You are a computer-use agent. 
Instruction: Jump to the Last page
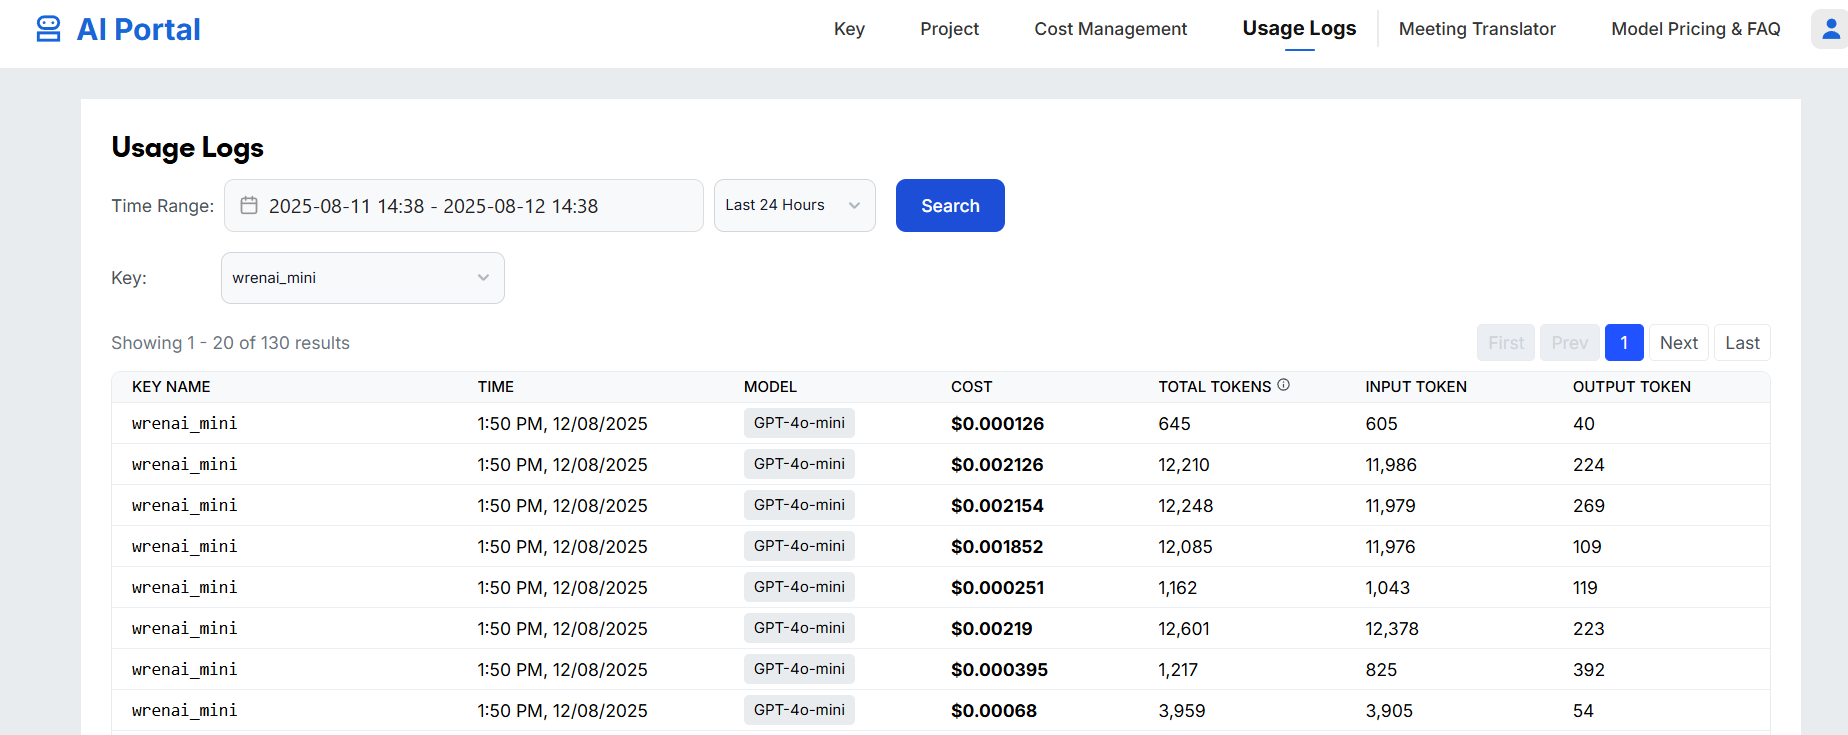pos(1742,343)
